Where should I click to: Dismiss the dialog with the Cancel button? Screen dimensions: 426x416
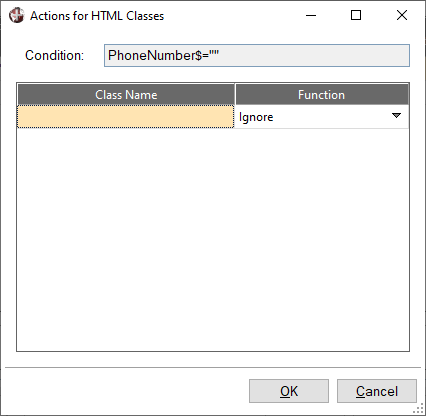point(377,391)
